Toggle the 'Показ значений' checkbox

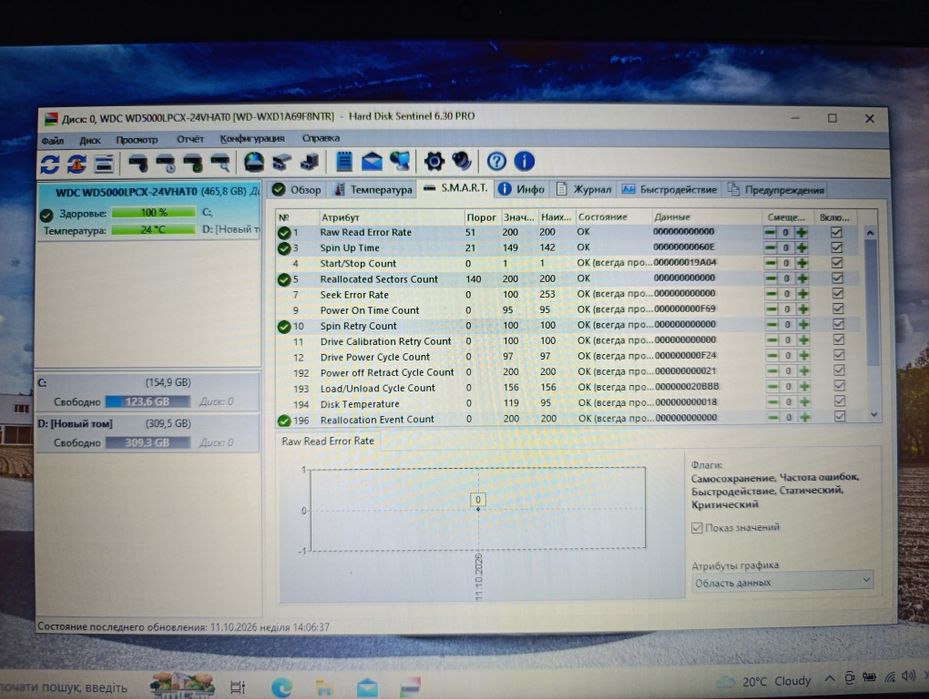click(697, 527)
